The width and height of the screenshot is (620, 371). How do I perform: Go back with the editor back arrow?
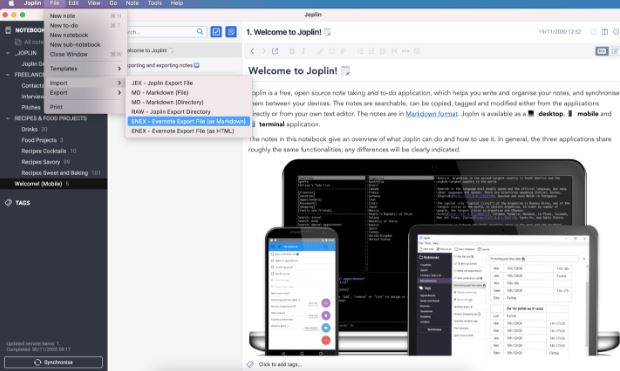pos(252,51)
